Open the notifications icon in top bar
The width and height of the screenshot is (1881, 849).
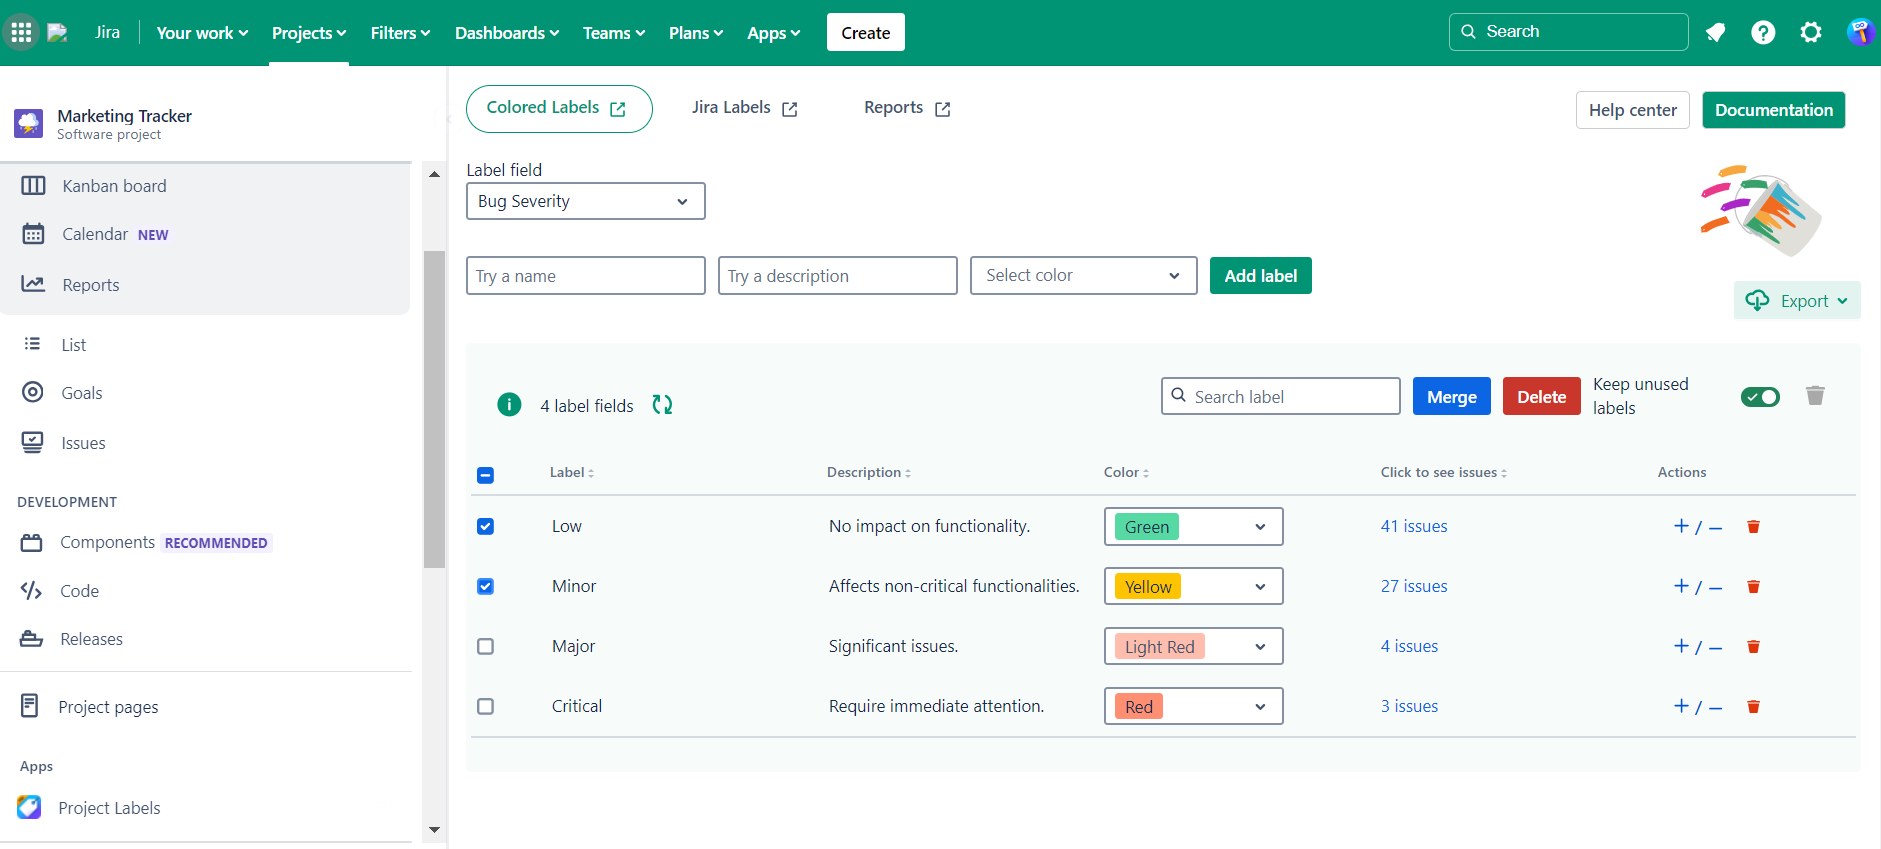1715,33
